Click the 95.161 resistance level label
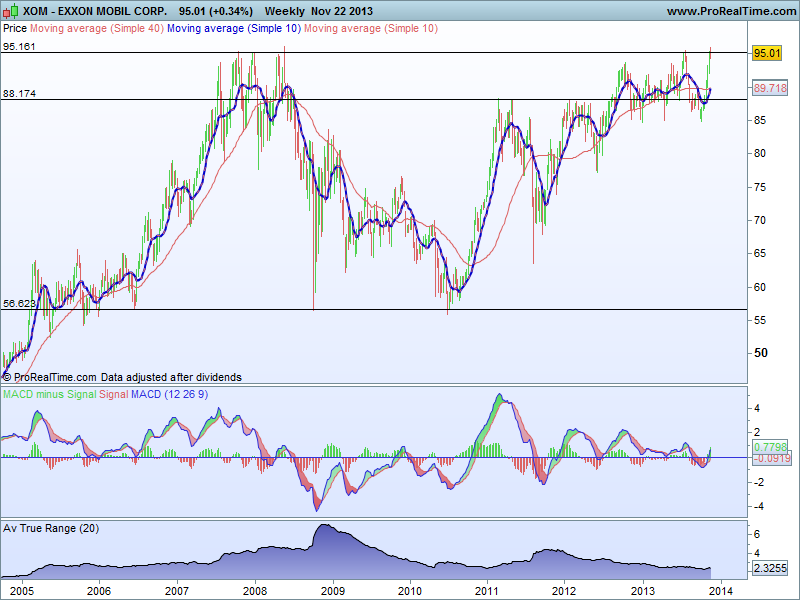This screenshot has height=600, width=800. 19,46
